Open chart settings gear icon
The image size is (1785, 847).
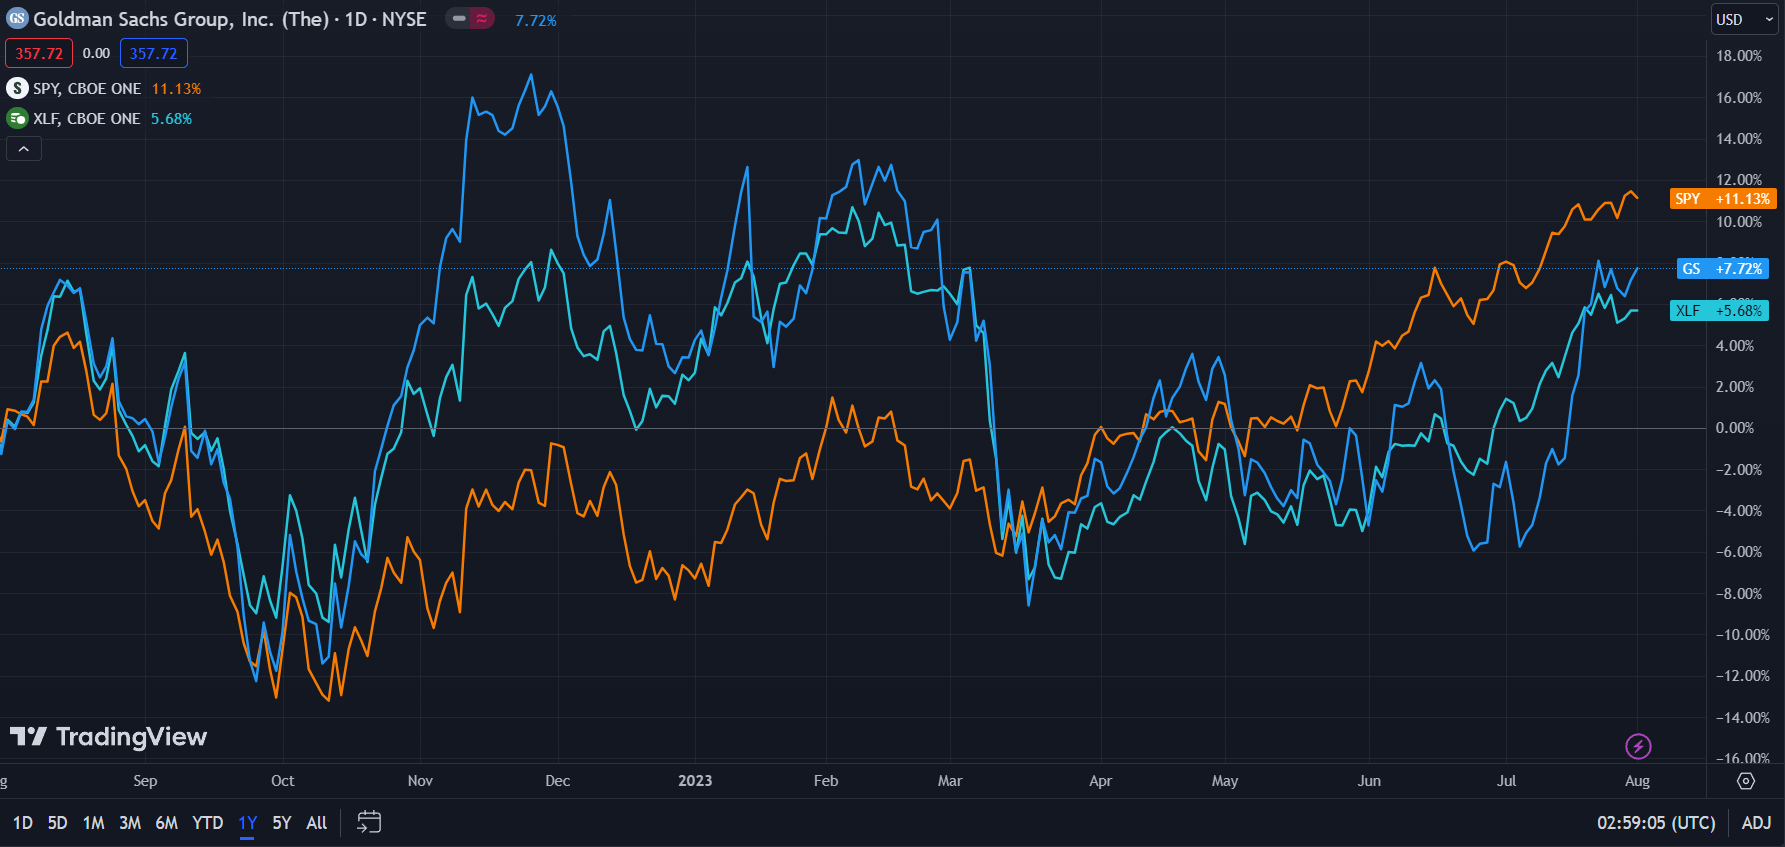1746,781
